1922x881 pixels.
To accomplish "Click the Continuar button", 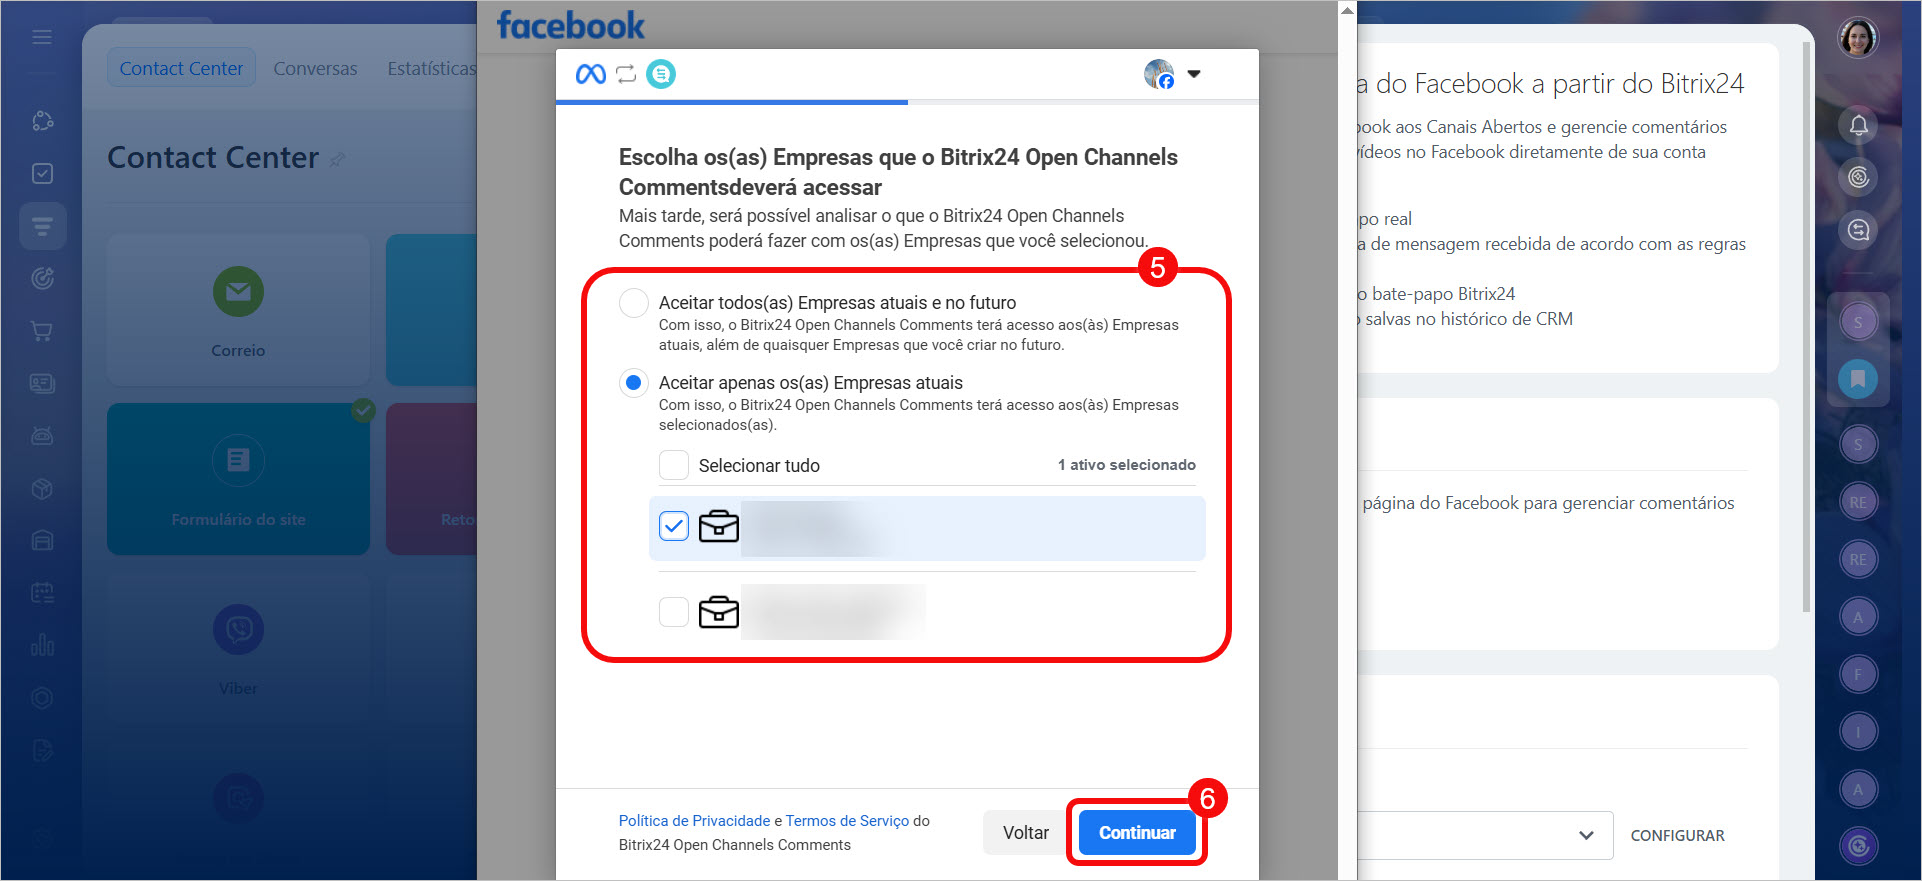I will 1137,832.
